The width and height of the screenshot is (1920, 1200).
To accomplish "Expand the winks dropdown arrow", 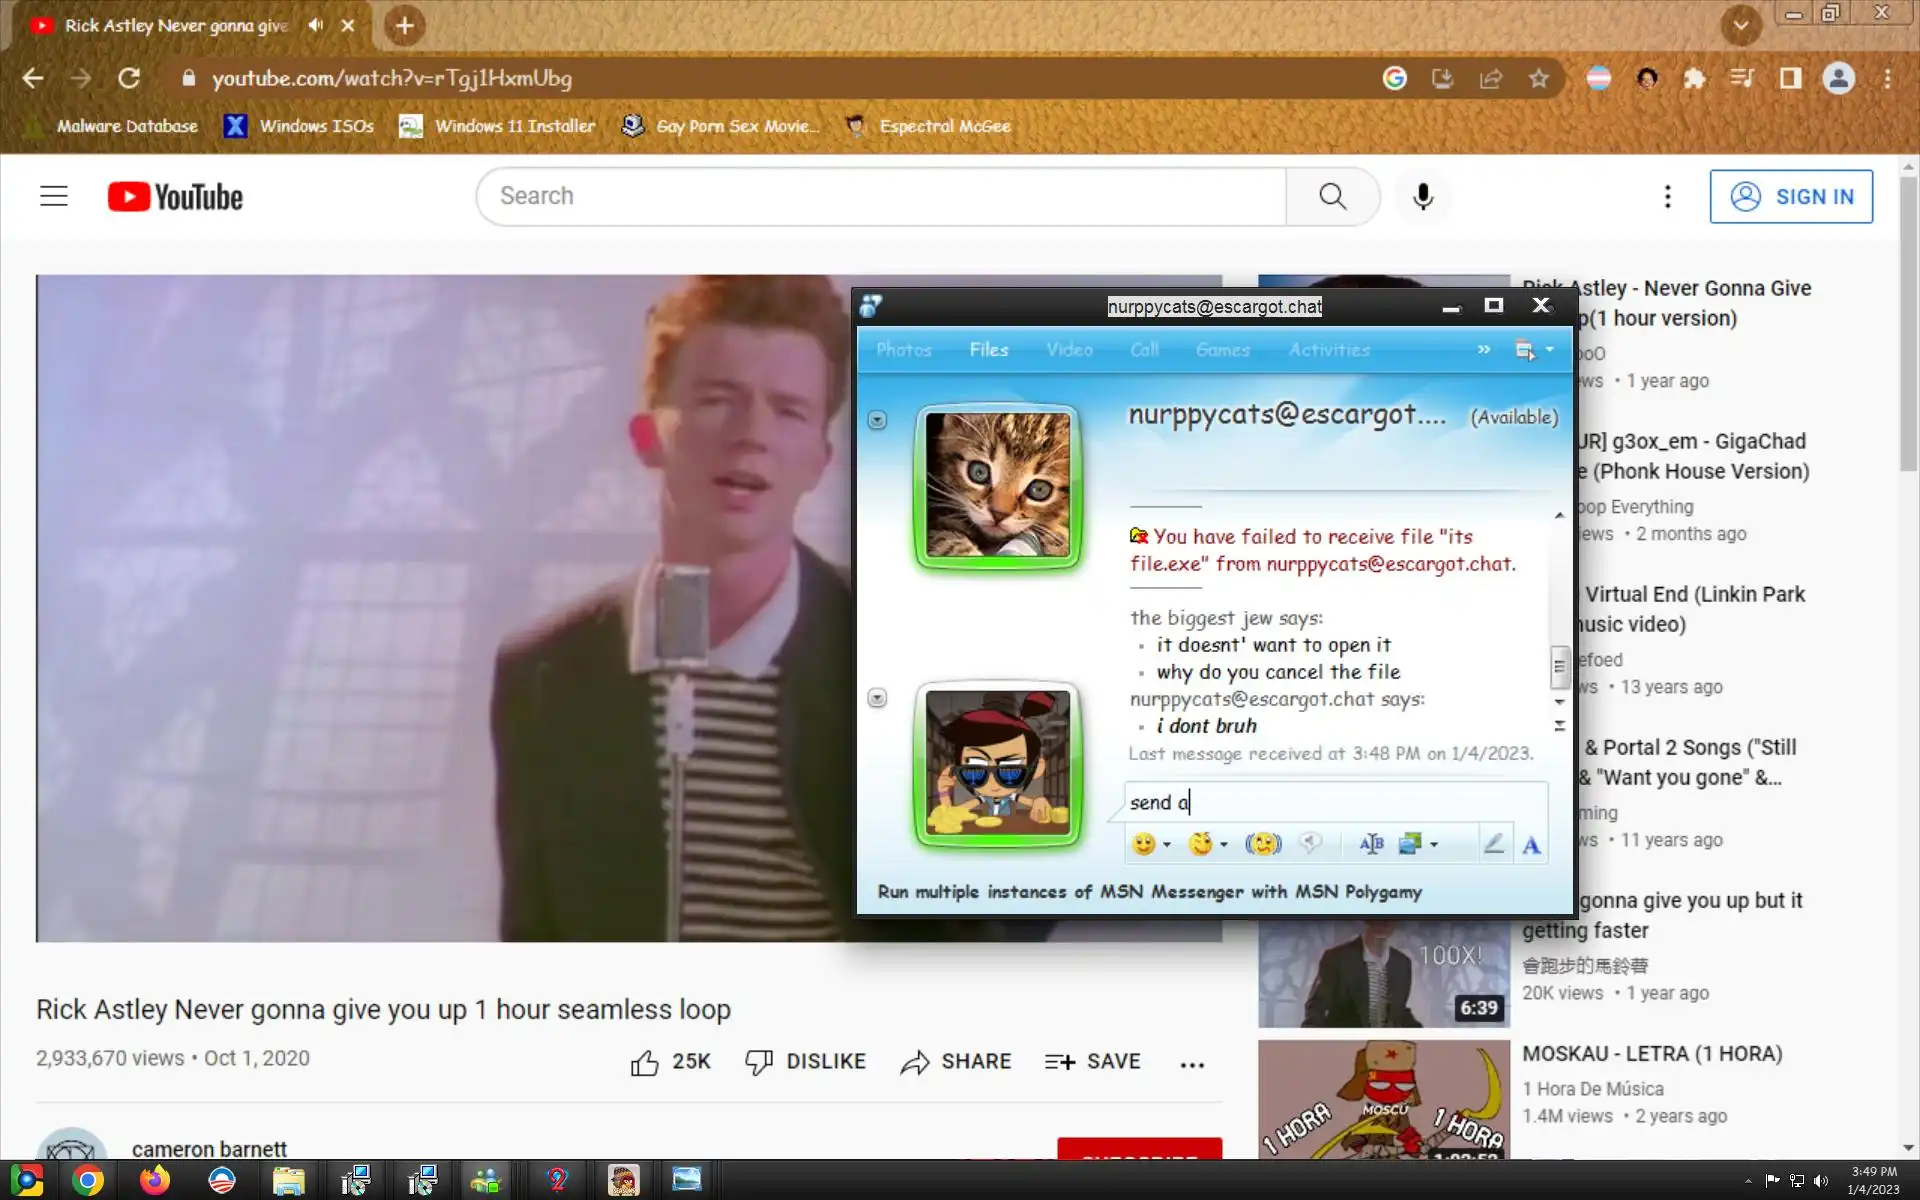I will tap(1224, 845).
